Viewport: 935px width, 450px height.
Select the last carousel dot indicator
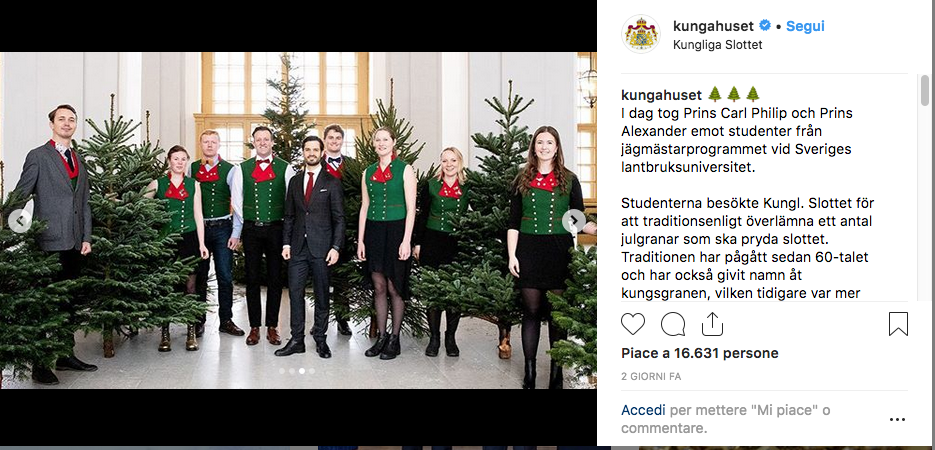pyautogui.click(x=311, y=371)
